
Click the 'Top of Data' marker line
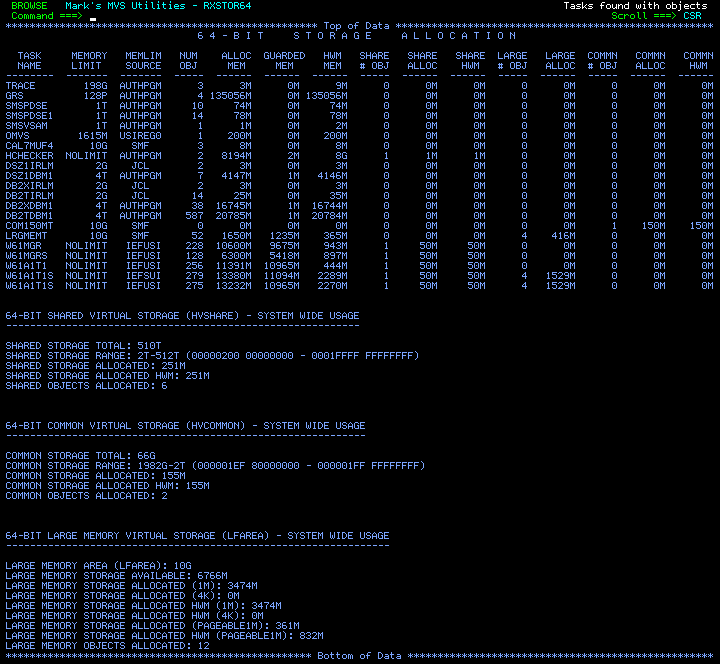[x=359, y=26]
